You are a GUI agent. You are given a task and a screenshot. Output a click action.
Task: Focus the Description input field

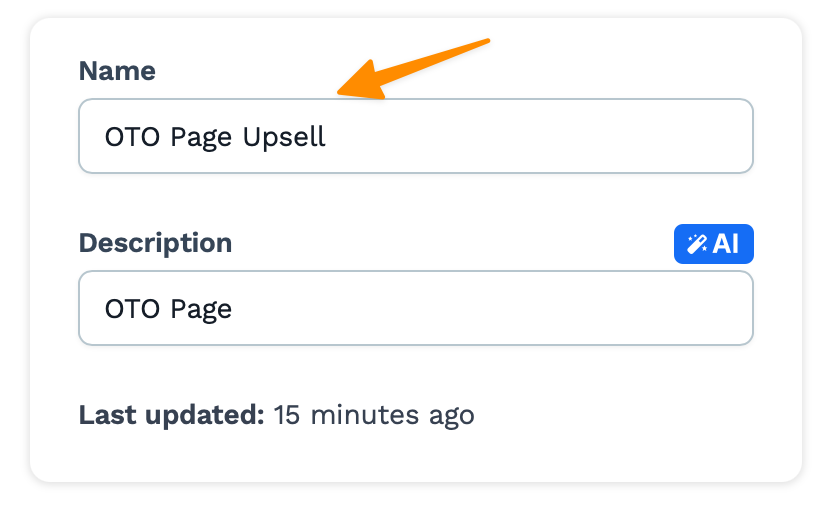pyautogui.click(x=415, y=308)
